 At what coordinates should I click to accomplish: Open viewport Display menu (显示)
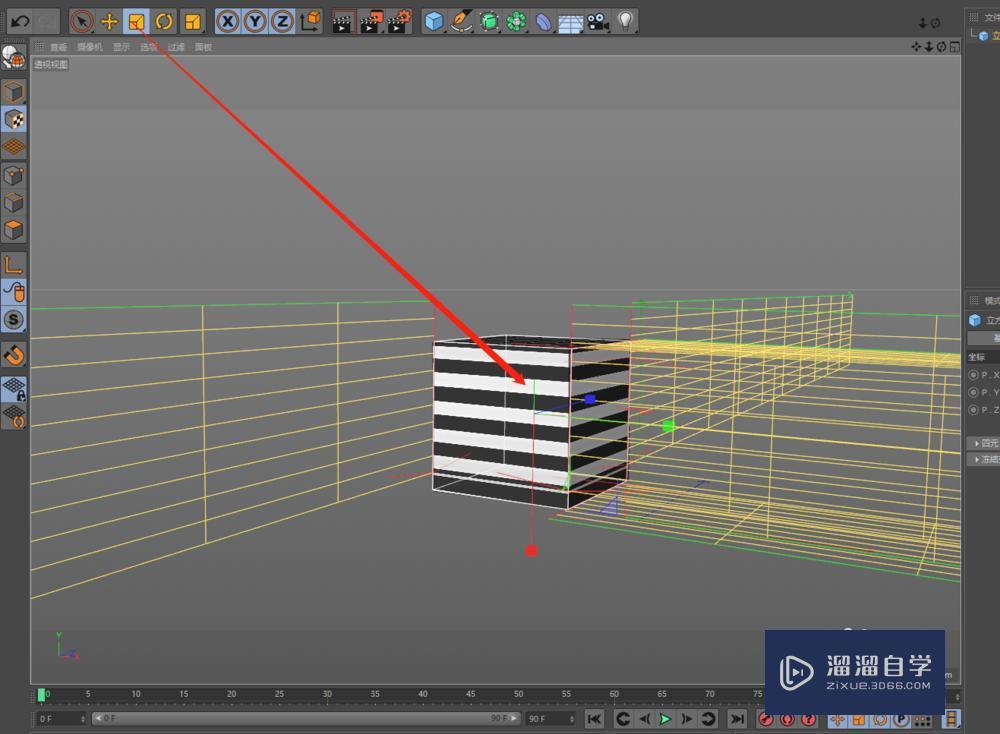click(x=121, y=47)
